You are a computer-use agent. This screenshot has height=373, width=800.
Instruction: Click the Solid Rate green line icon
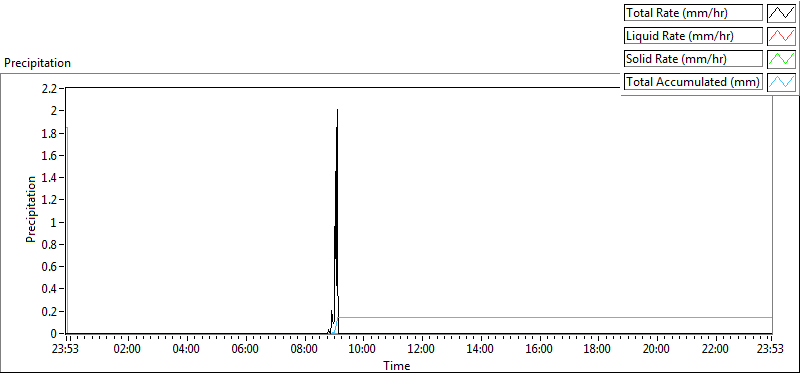(781, 59)
